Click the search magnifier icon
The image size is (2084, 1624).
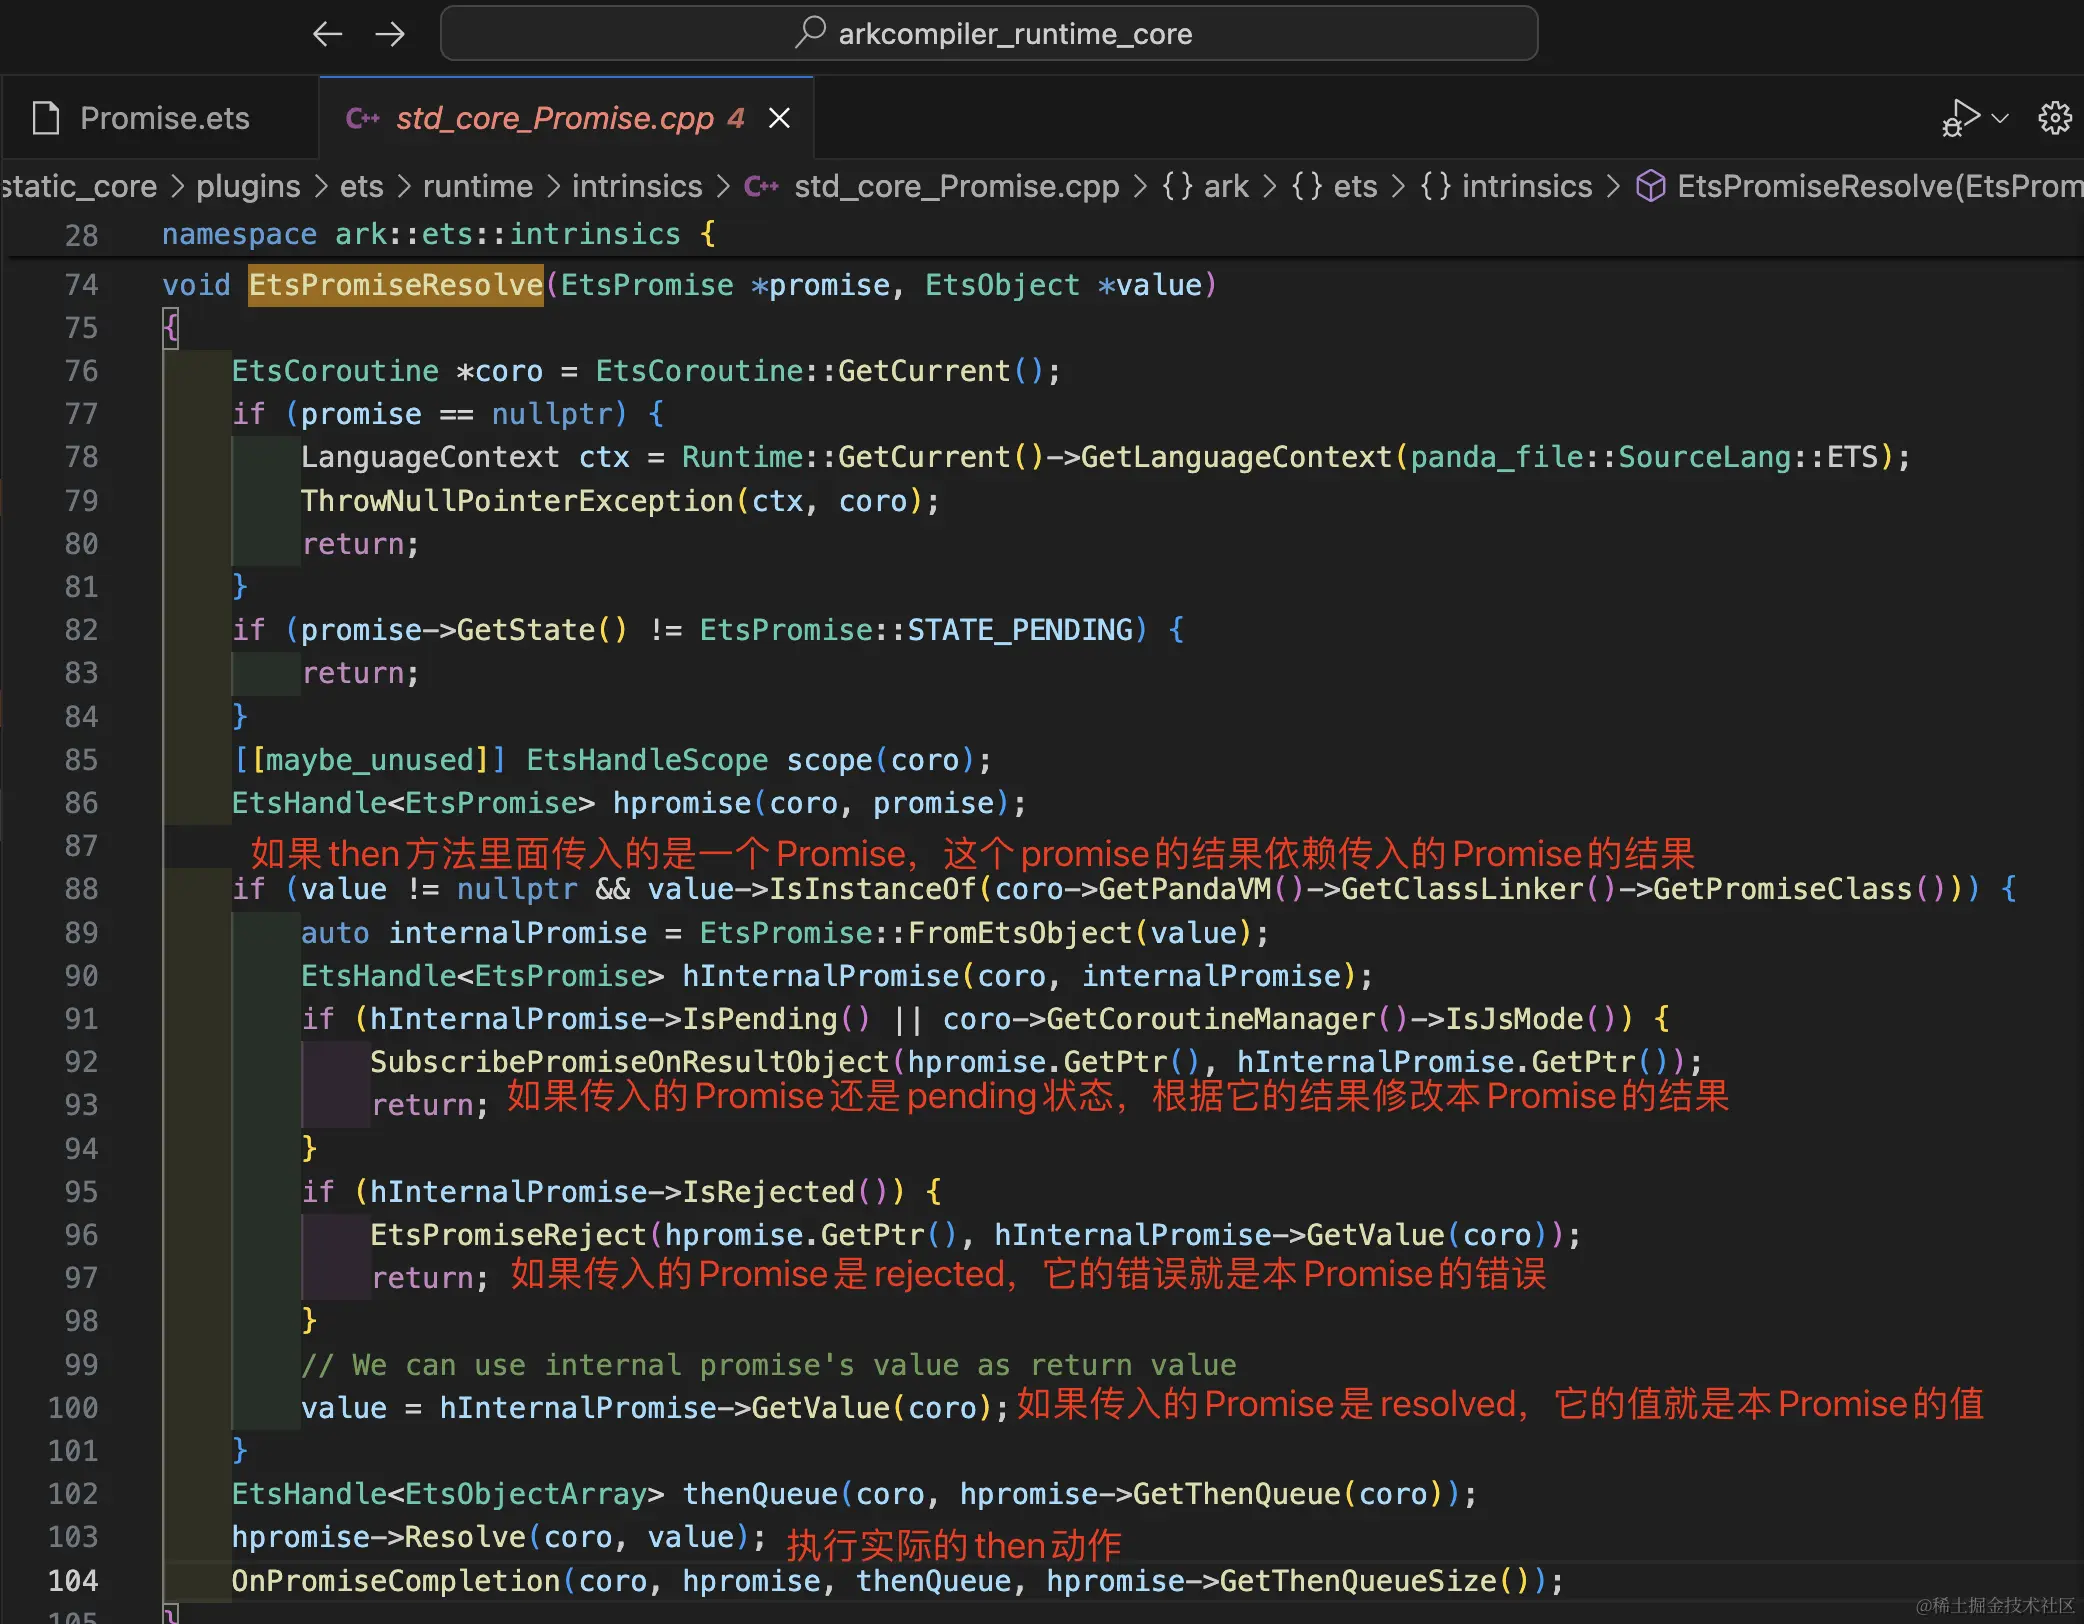click(810, 32)
